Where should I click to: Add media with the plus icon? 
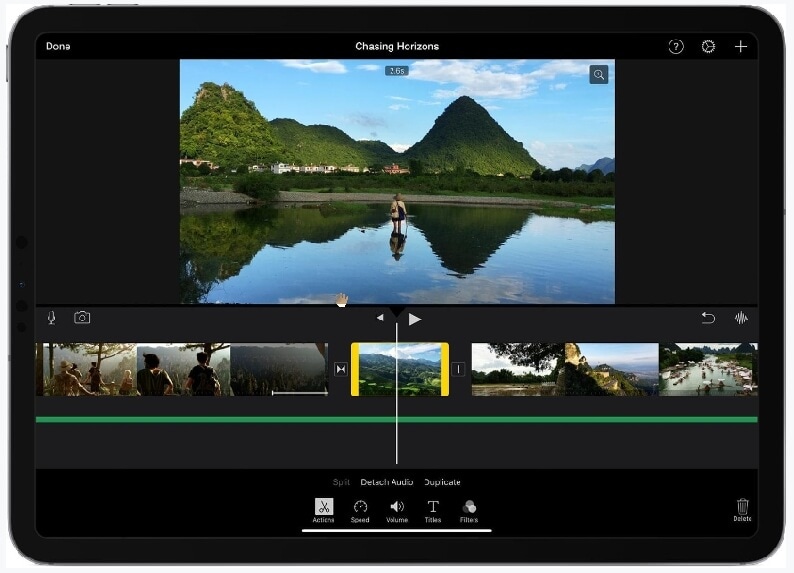pyautogui.click(x=740, y=47)
